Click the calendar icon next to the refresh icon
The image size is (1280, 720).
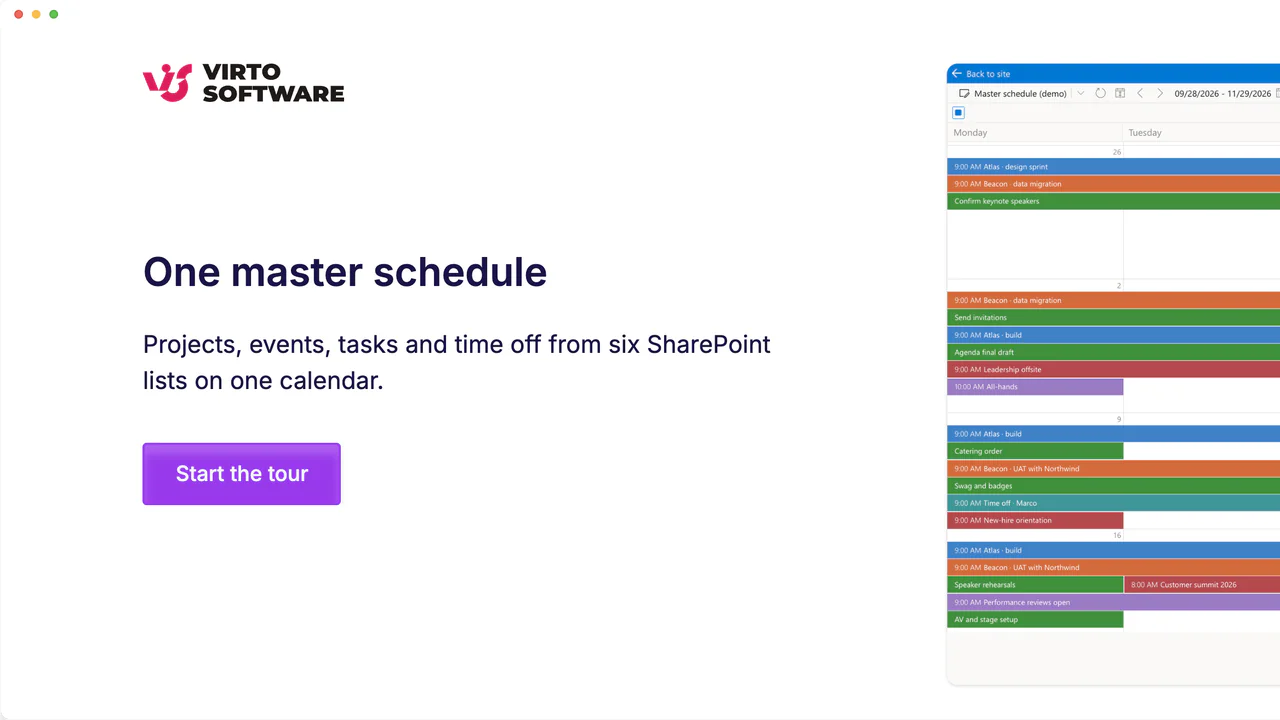(x=1120, y=93)
